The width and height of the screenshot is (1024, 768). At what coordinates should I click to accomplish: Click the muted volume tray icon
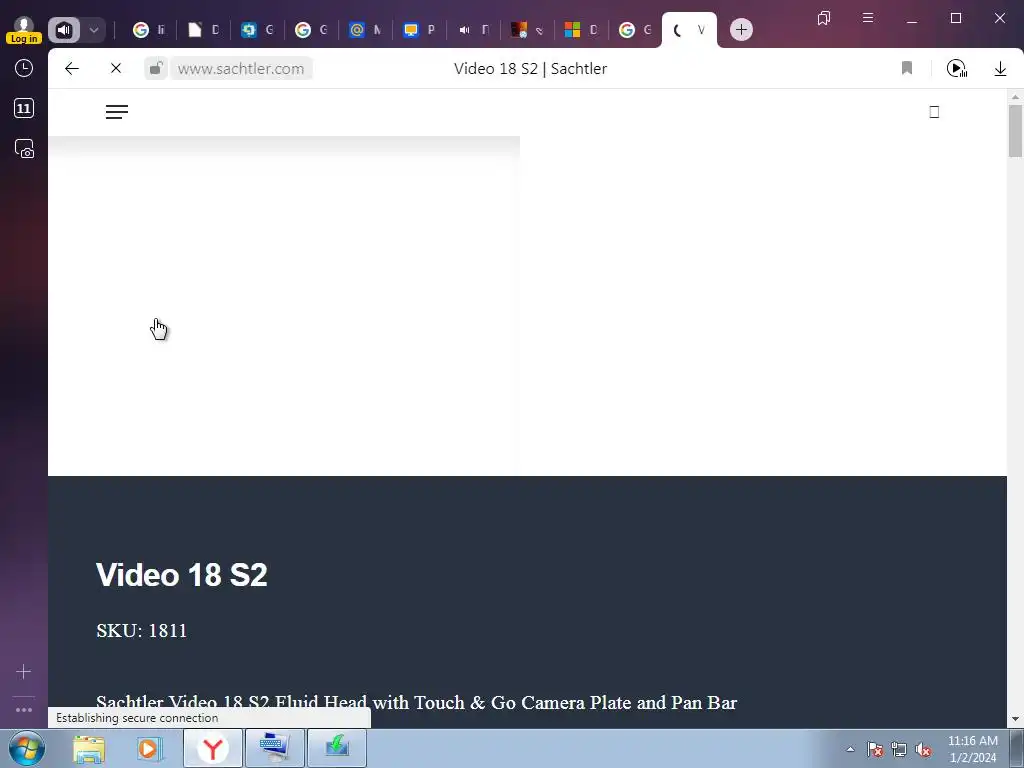pos(923,750)
